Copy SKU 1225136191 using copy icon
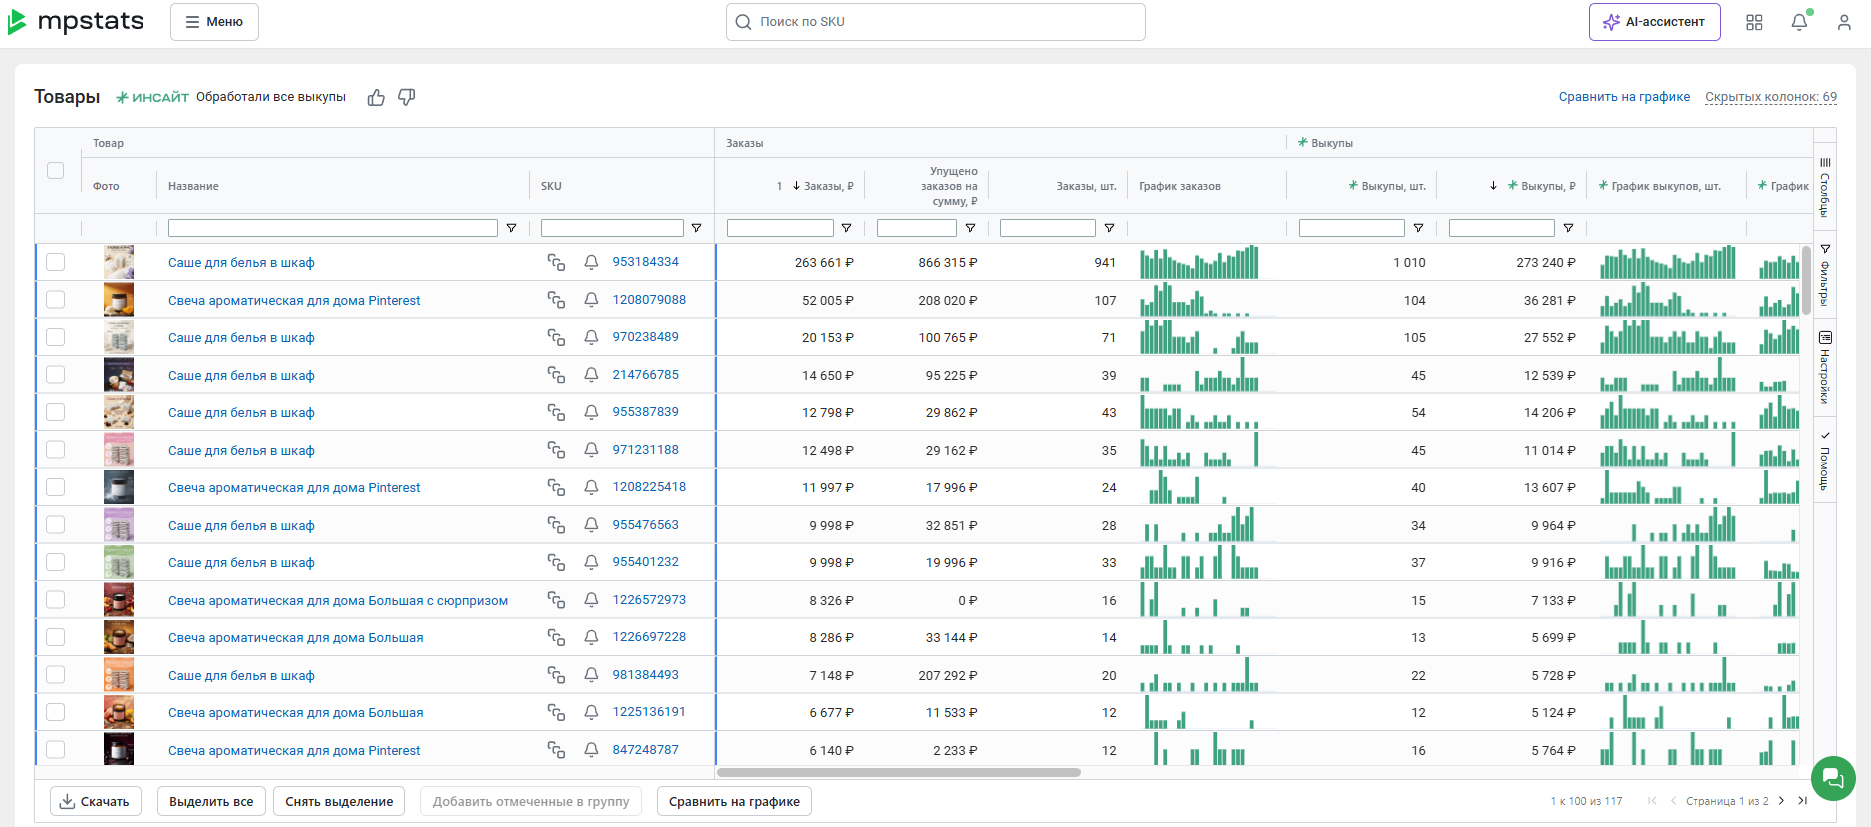1871x827 pixels. pyautogui.click(x=556, y=712)
